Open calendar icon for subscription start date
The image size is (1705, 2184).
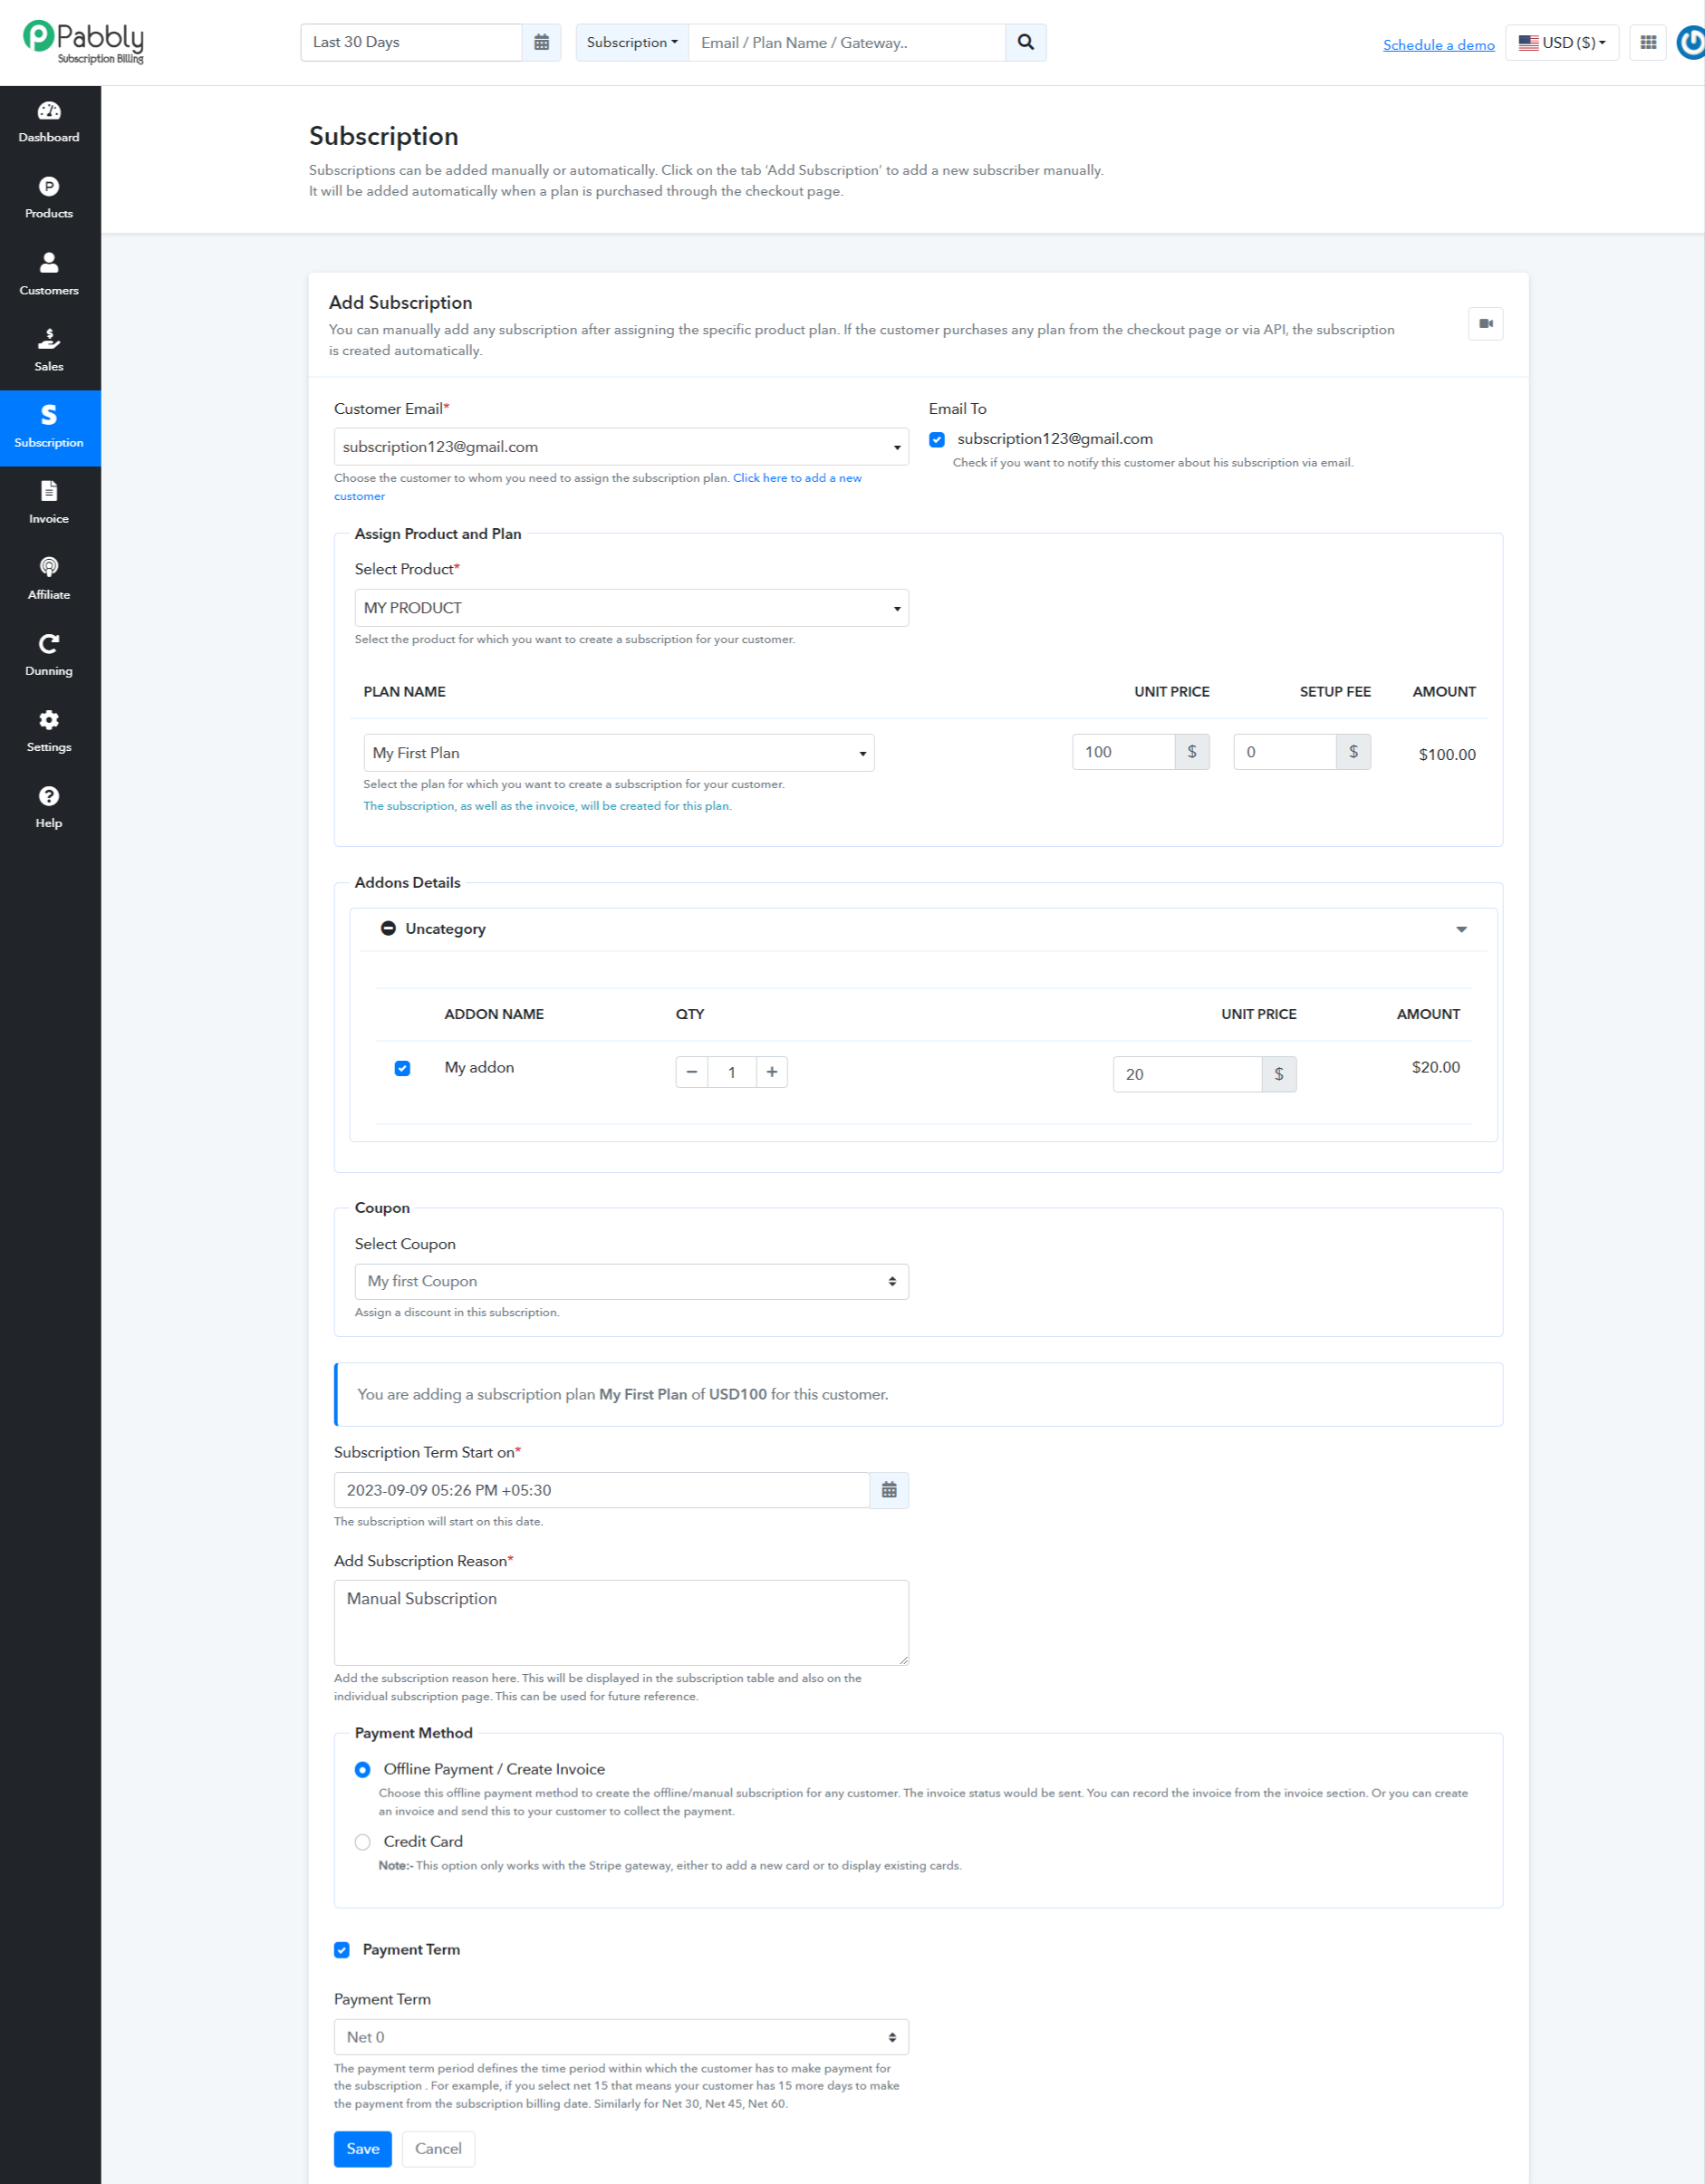coord(888,1490)
